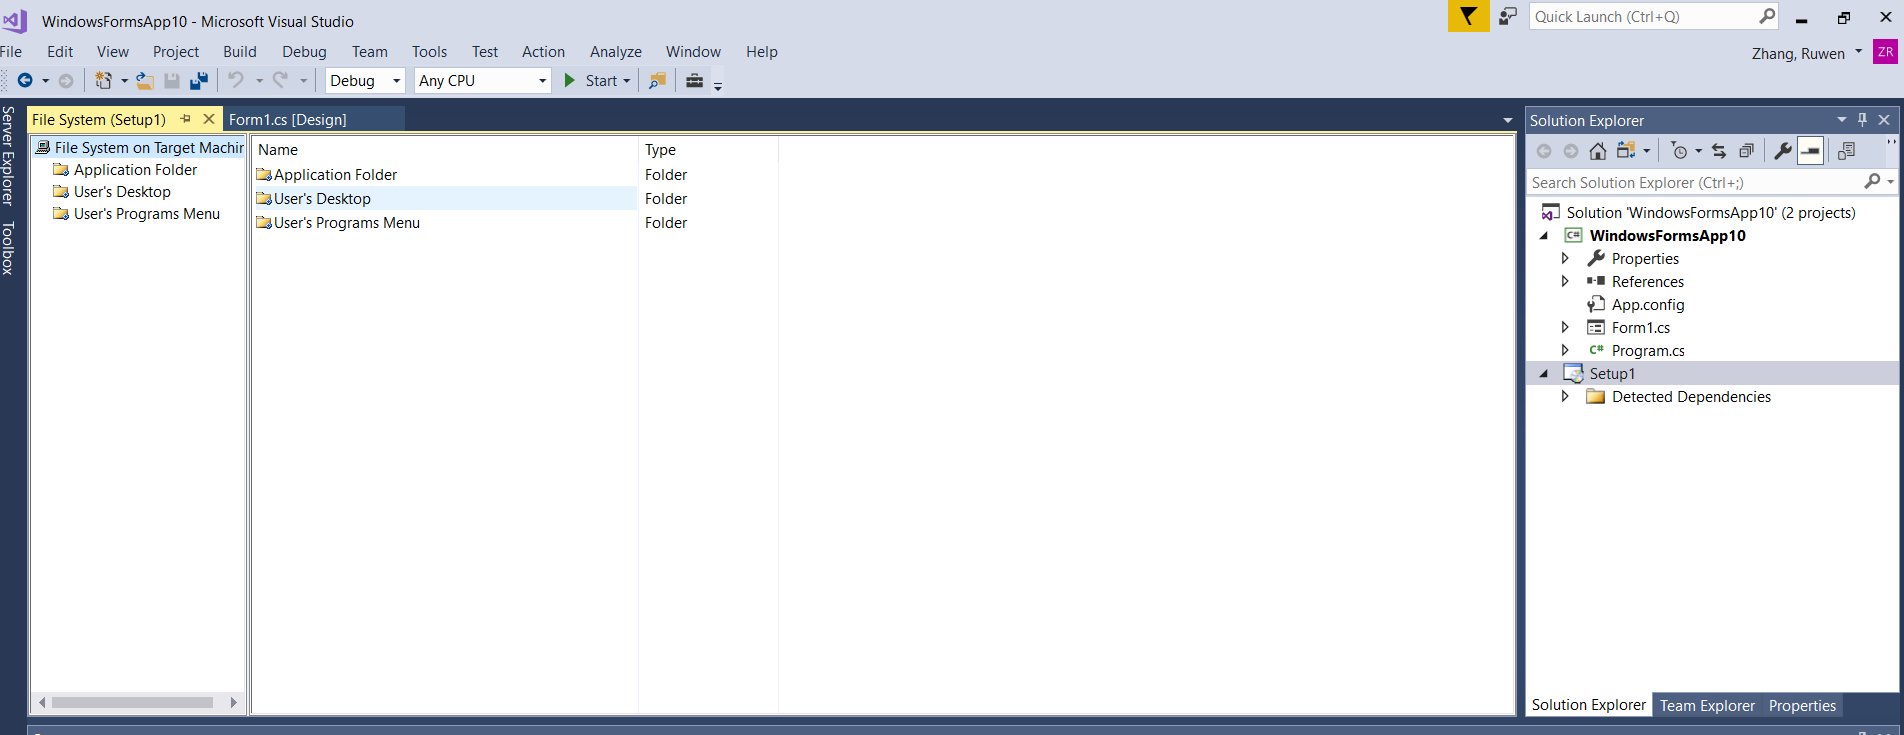The image size is (1904, 735).
Task: Switch to the Team Explorer bottom tab
Action: (x=1707, y=706)
